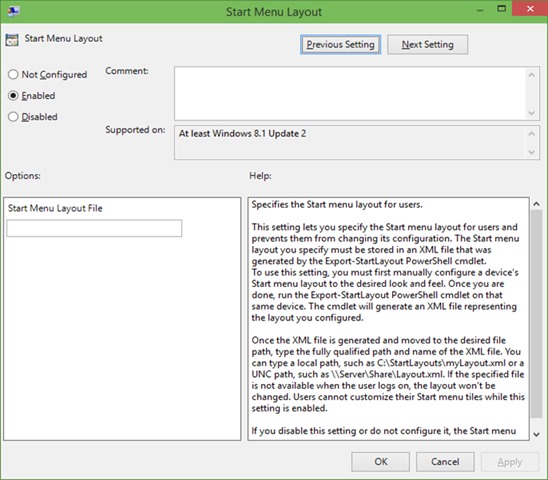Click the Comment box down arrow
This screenshot has width=548, height=480.
pos(532,113)
